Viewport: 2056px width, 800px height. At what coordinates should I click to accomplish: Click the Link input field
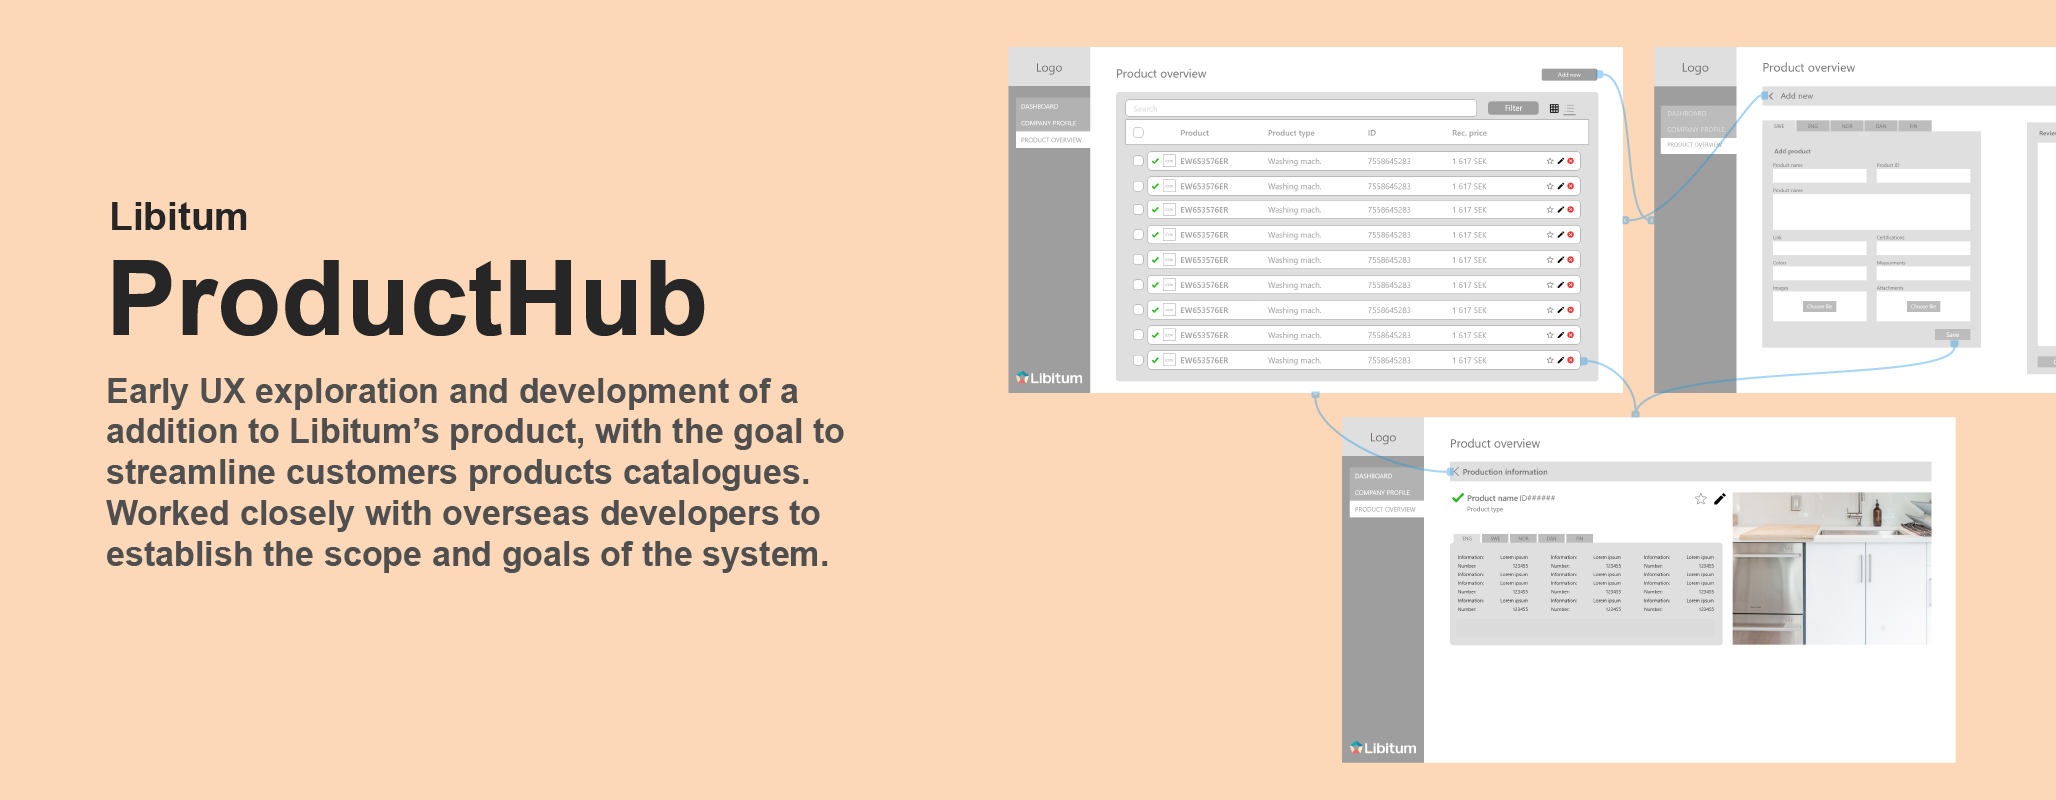point(1820,248)
